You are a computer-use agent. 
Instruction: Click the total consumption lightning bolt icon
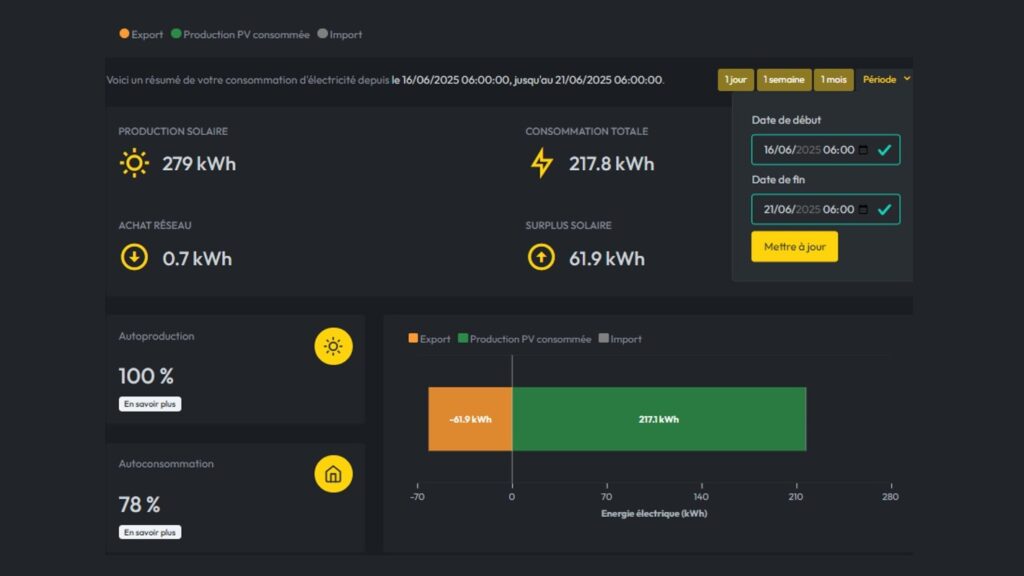point(541,163)
